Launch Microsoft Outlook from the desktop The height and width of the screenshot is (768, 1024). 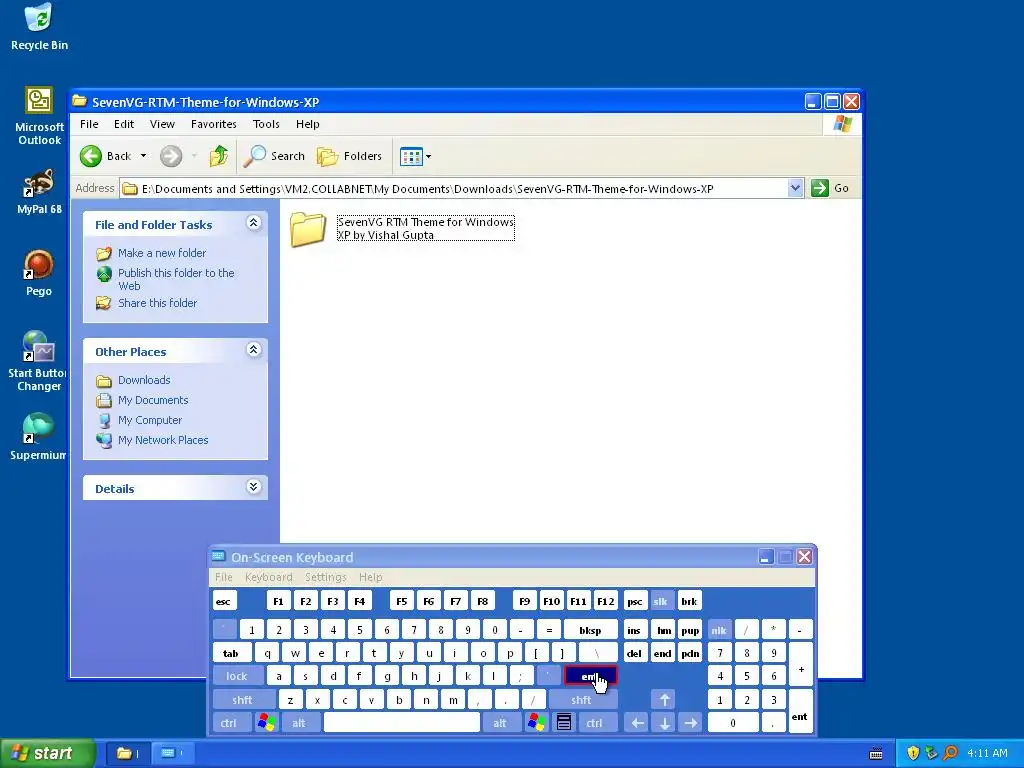coord(39,116)
